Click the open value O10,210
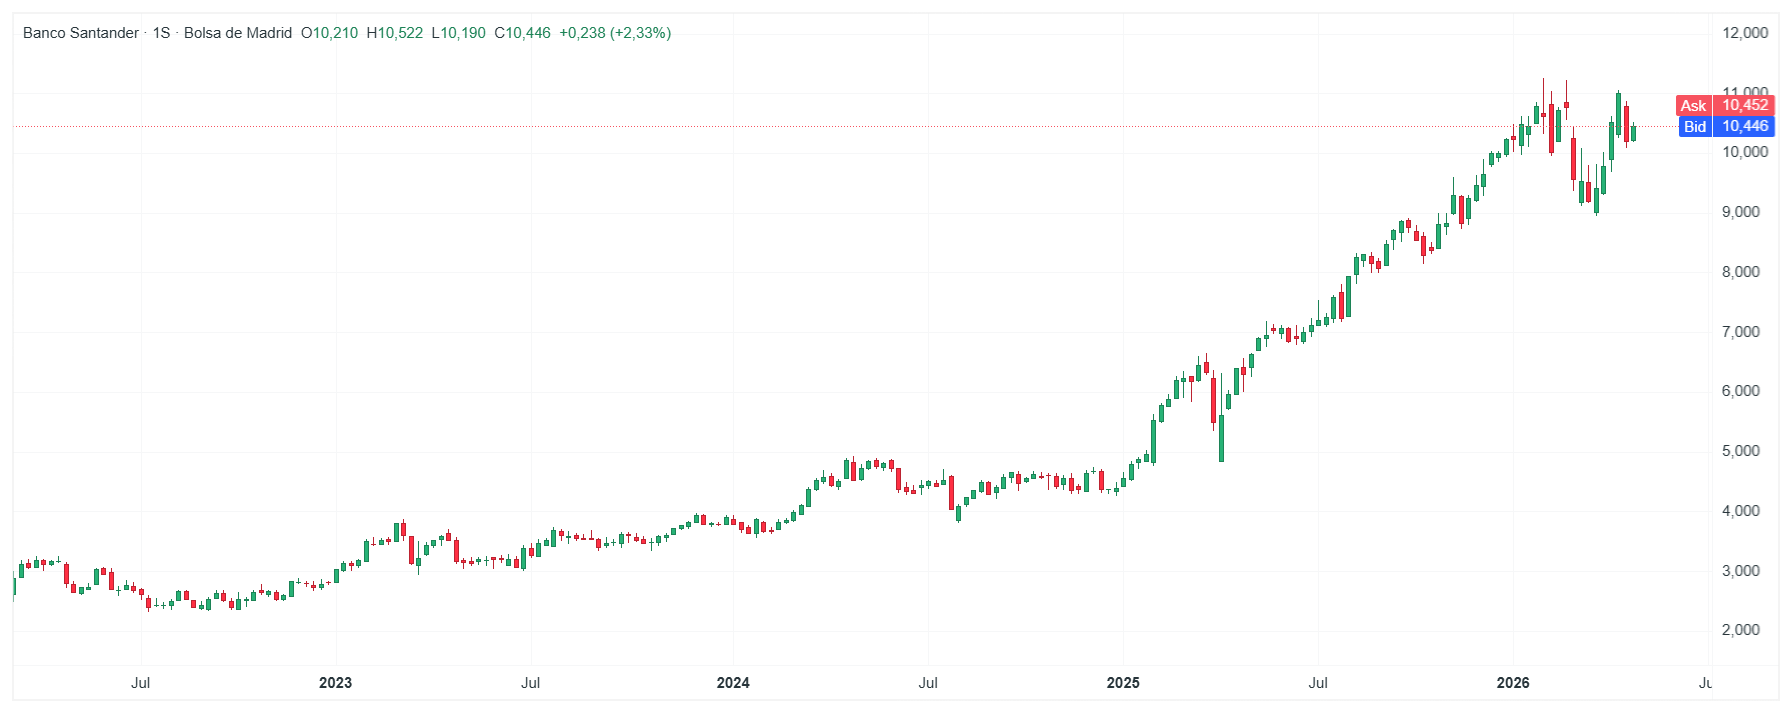Viewport: 1792px width, 713px height. pyautogui.click(x=329, y=33)
